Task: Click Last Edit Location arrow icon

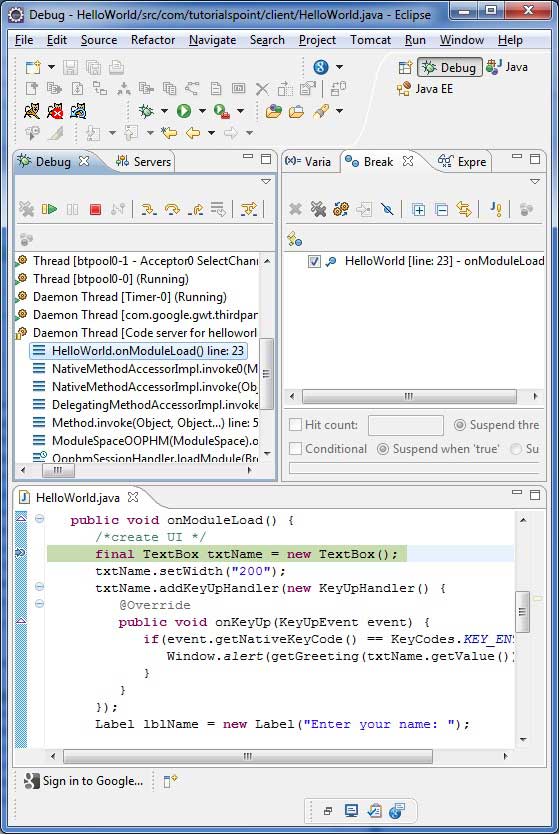Action: tap(169, 133)
